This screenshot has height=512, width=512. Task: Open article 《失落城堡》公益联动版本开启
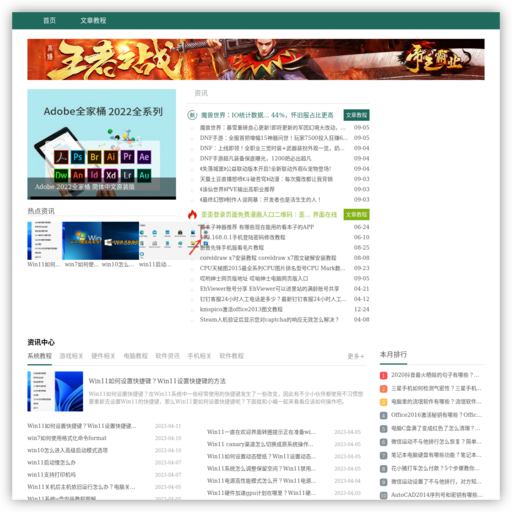[x=265, y=169]
